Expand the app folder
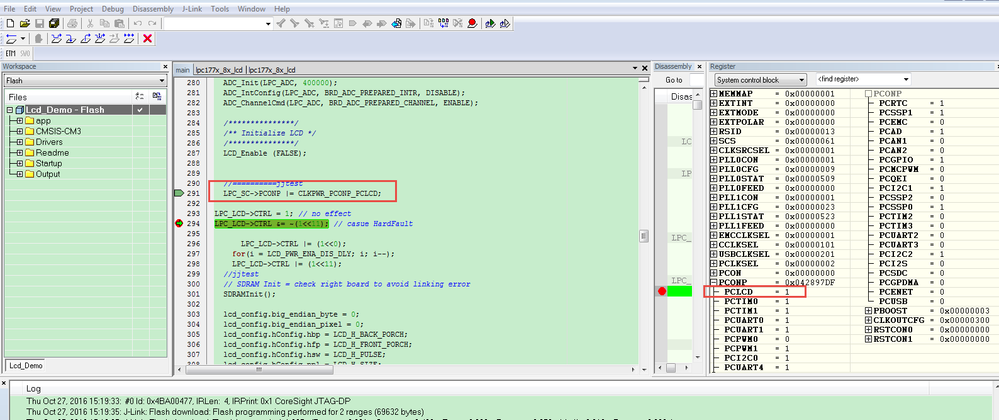 click(20, 120)
